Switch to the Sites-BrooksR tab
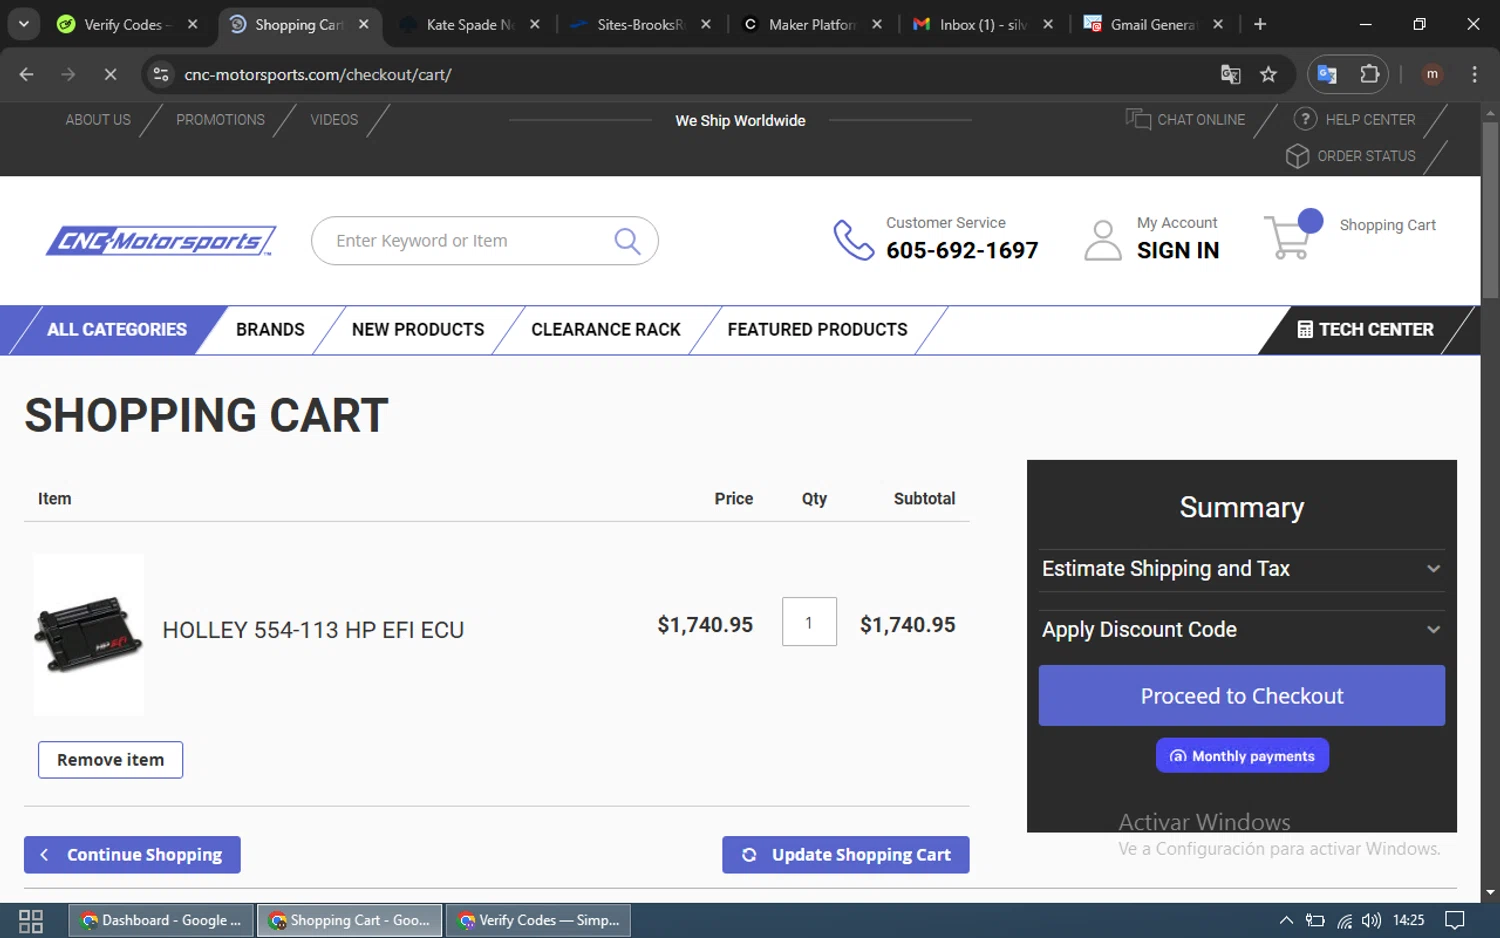Viewport: 1500px width, 938px height. coord(640,24)
